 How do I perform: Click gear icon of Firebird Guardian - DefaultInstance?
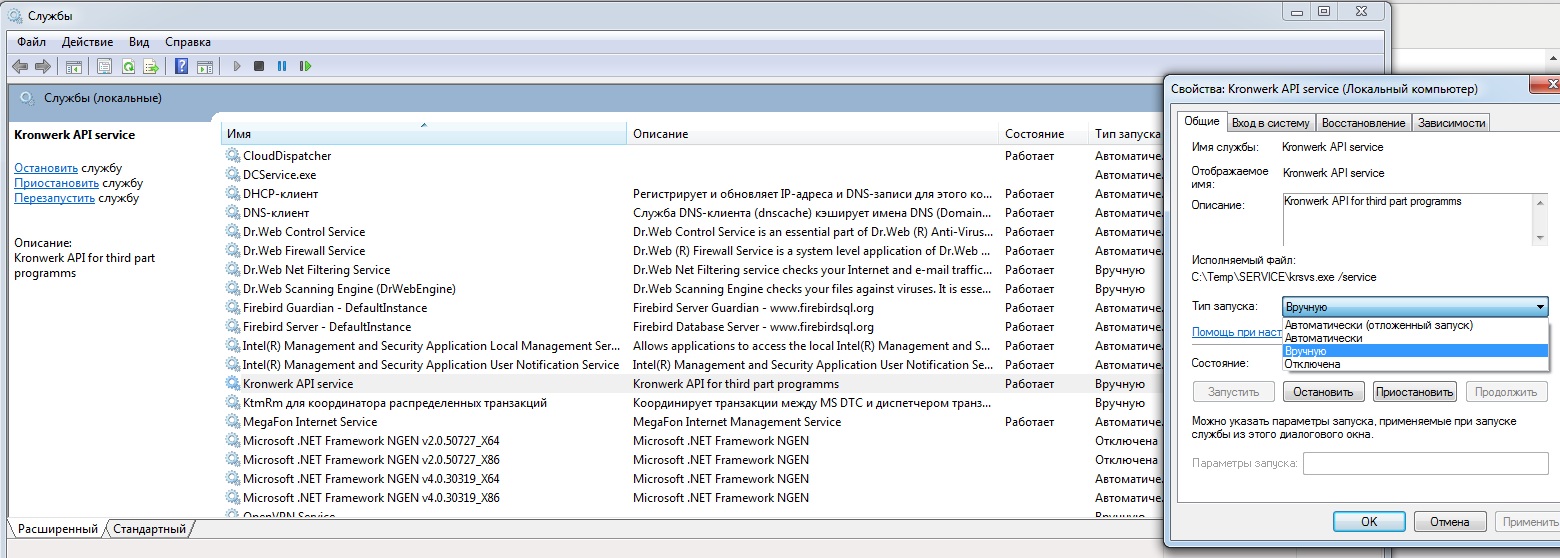point(233,308)
